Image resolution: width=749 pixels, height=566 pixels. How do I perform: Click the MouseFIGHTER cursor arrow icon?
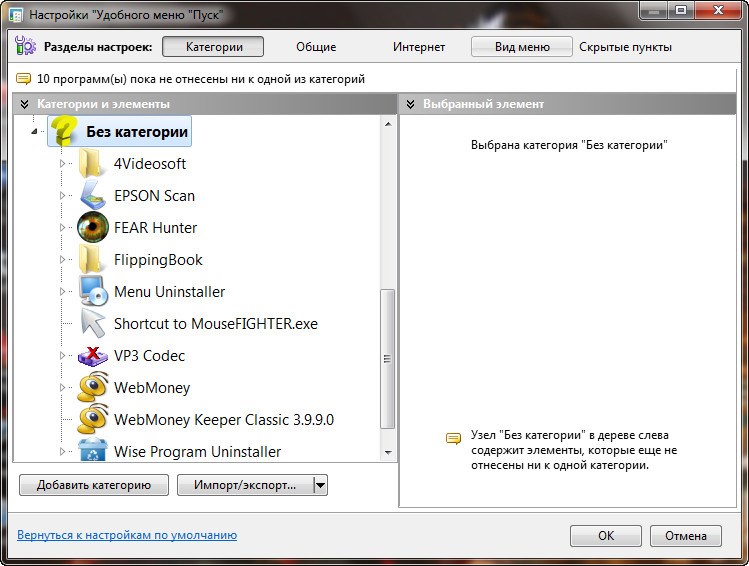[x=92, y=324]
